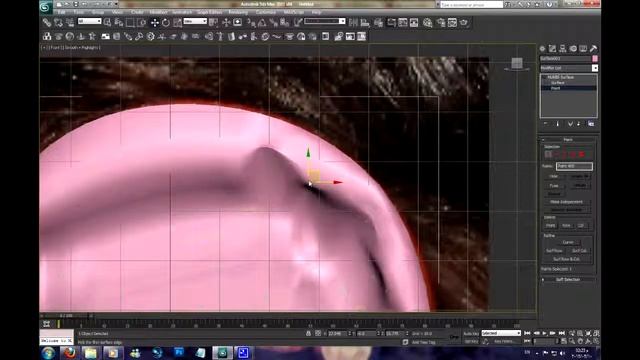Open Firefox from the Windows taskbar
The height and width of the screenshot is (360, 640).
click(x=69, y=353)
